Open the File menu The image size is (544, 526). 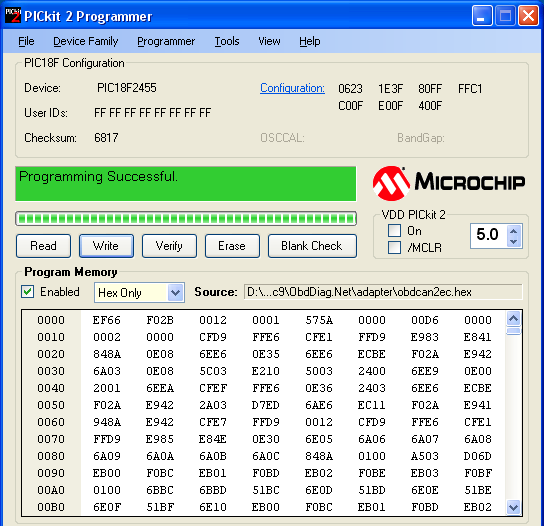click(x=26, y=41)
